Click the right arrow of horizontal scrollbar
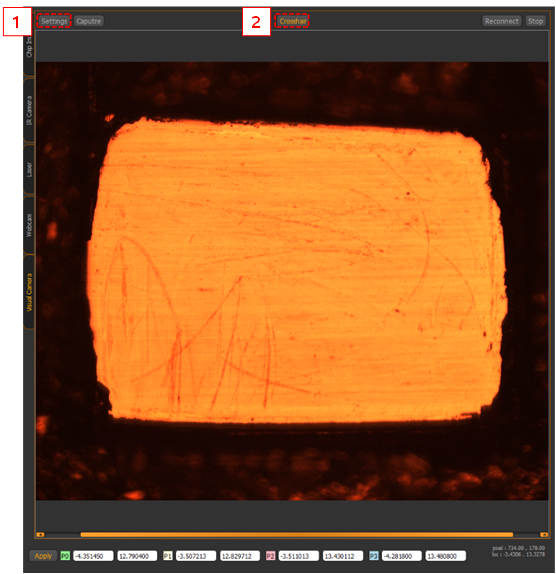The image size is (556, 574). (x=544, y=535)
